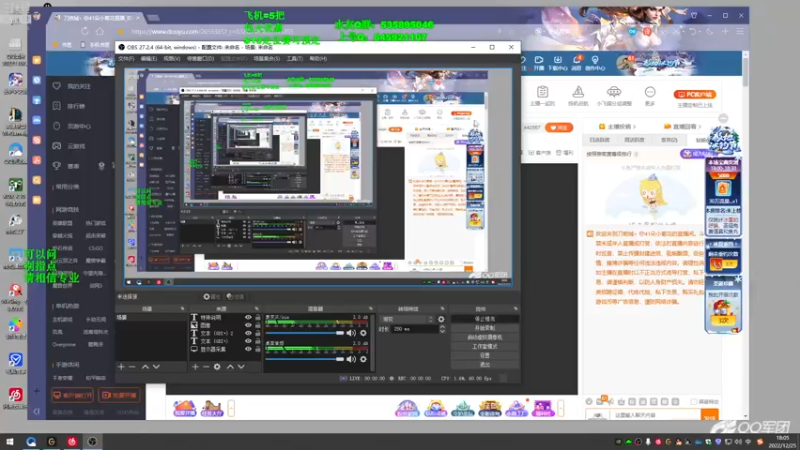Toggle lock on the Display Capture source
Image resolution: width=800 pixels, height=450 pixels.
pyautogui.click(x=258, y=349)
